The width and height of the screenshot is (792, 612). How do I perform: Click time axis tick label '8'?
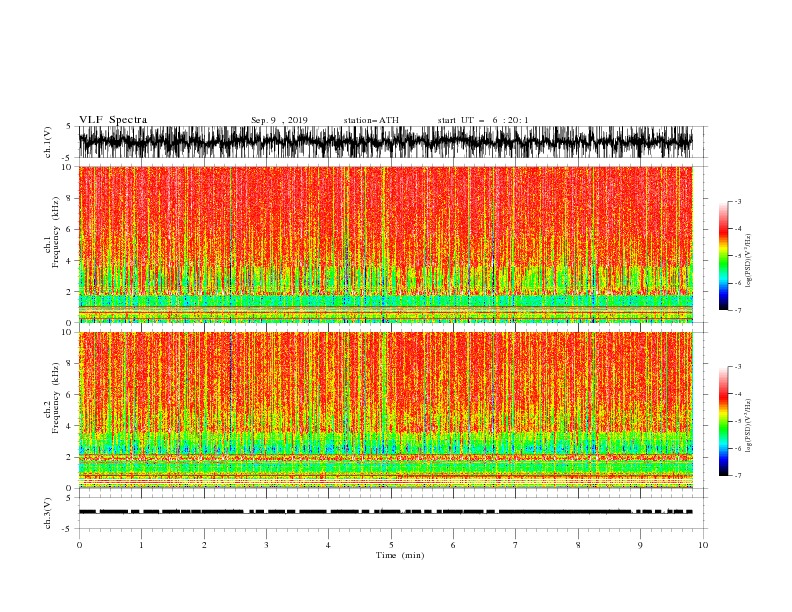[578, 545]
